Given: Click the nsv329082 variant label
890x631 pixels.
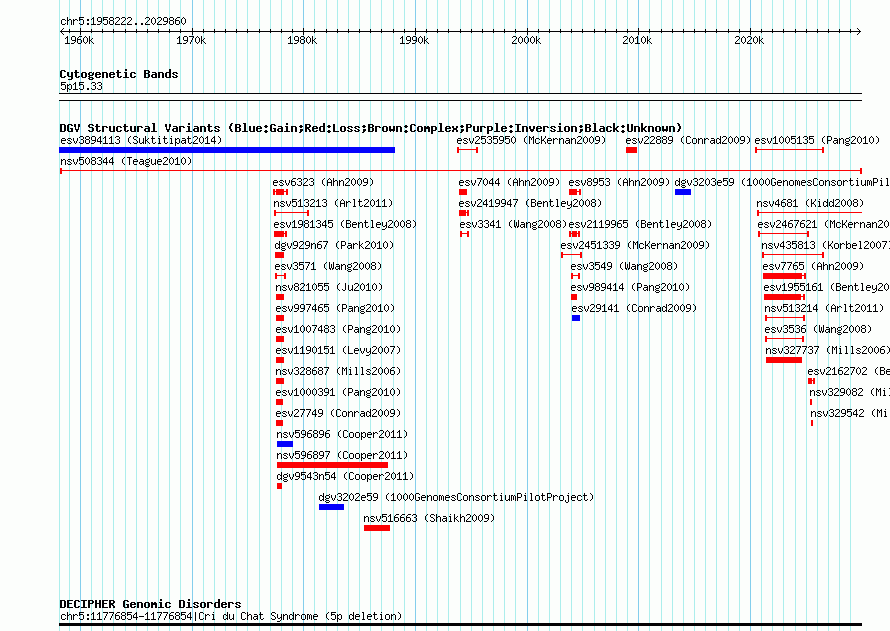Looking at the screenshot, I should [849, 392].
